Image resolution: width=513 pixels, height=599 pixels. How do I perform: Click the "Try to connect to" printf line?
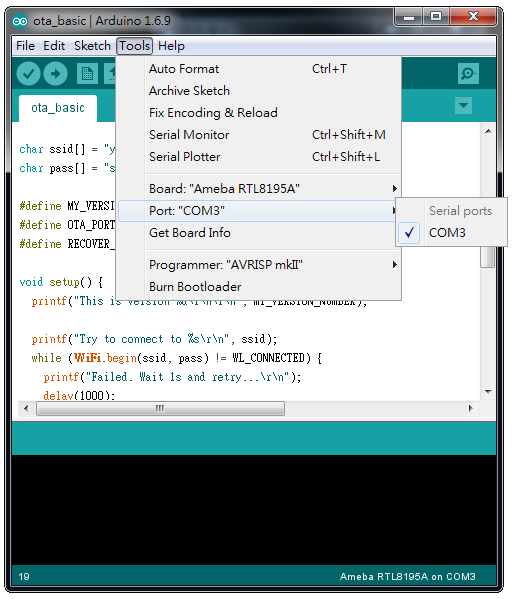click(154, 339)
